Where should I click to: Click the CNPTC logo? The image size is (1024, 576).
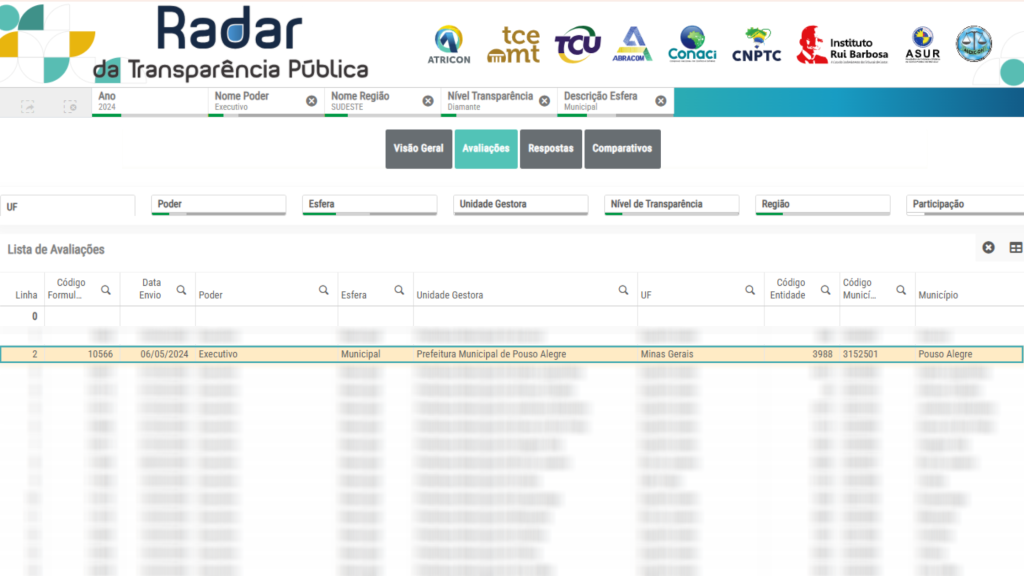(756, 44)
